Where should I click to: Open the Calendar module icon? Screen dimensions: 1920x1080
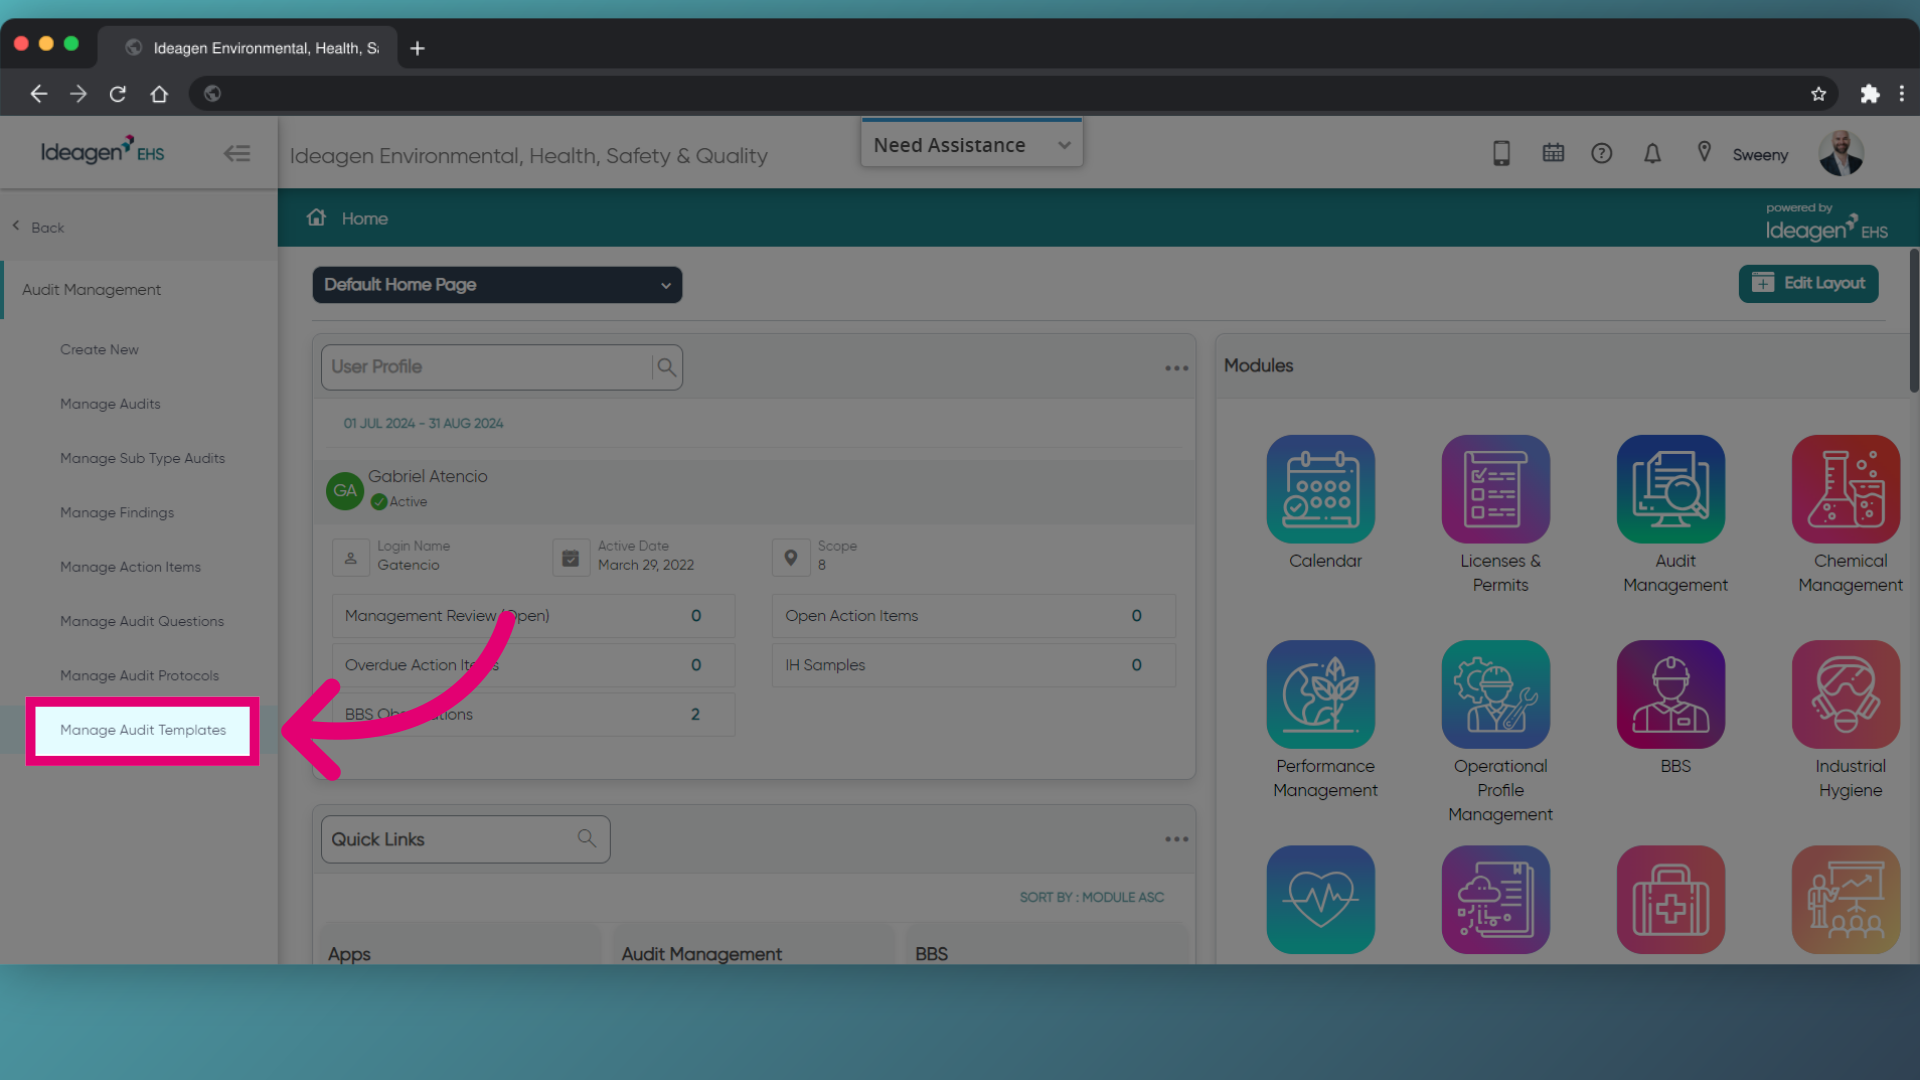[x=1320, y=490]
